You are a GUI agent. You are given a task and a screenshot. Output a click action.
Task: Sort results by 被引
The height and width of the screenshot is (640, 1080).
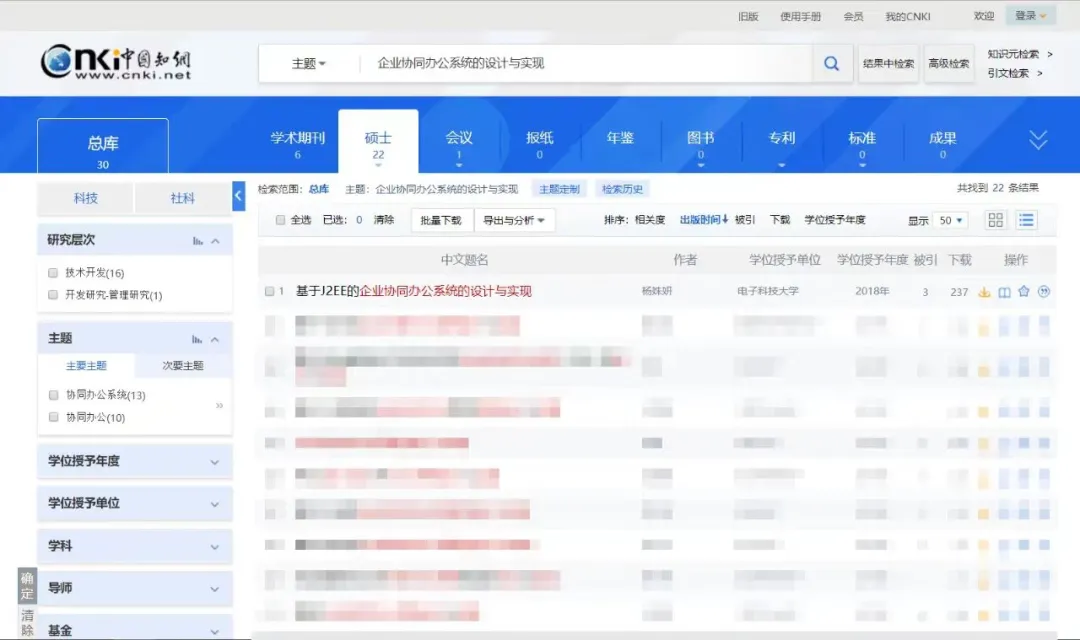745,220
